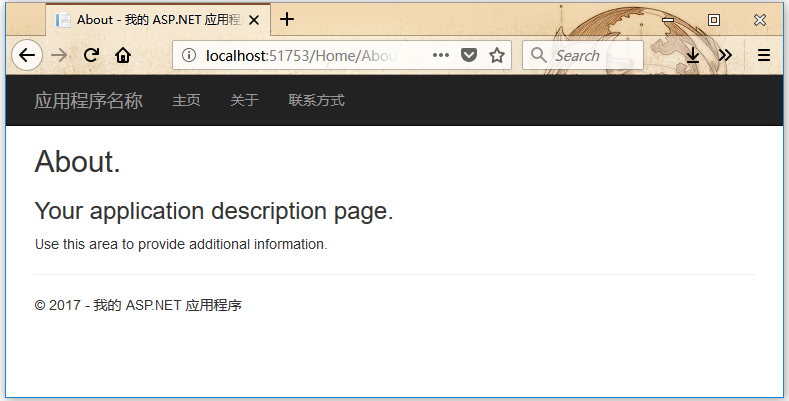Click the forward navigation arrow
Screen dimensions: 789x401
[x=59, y=56]
